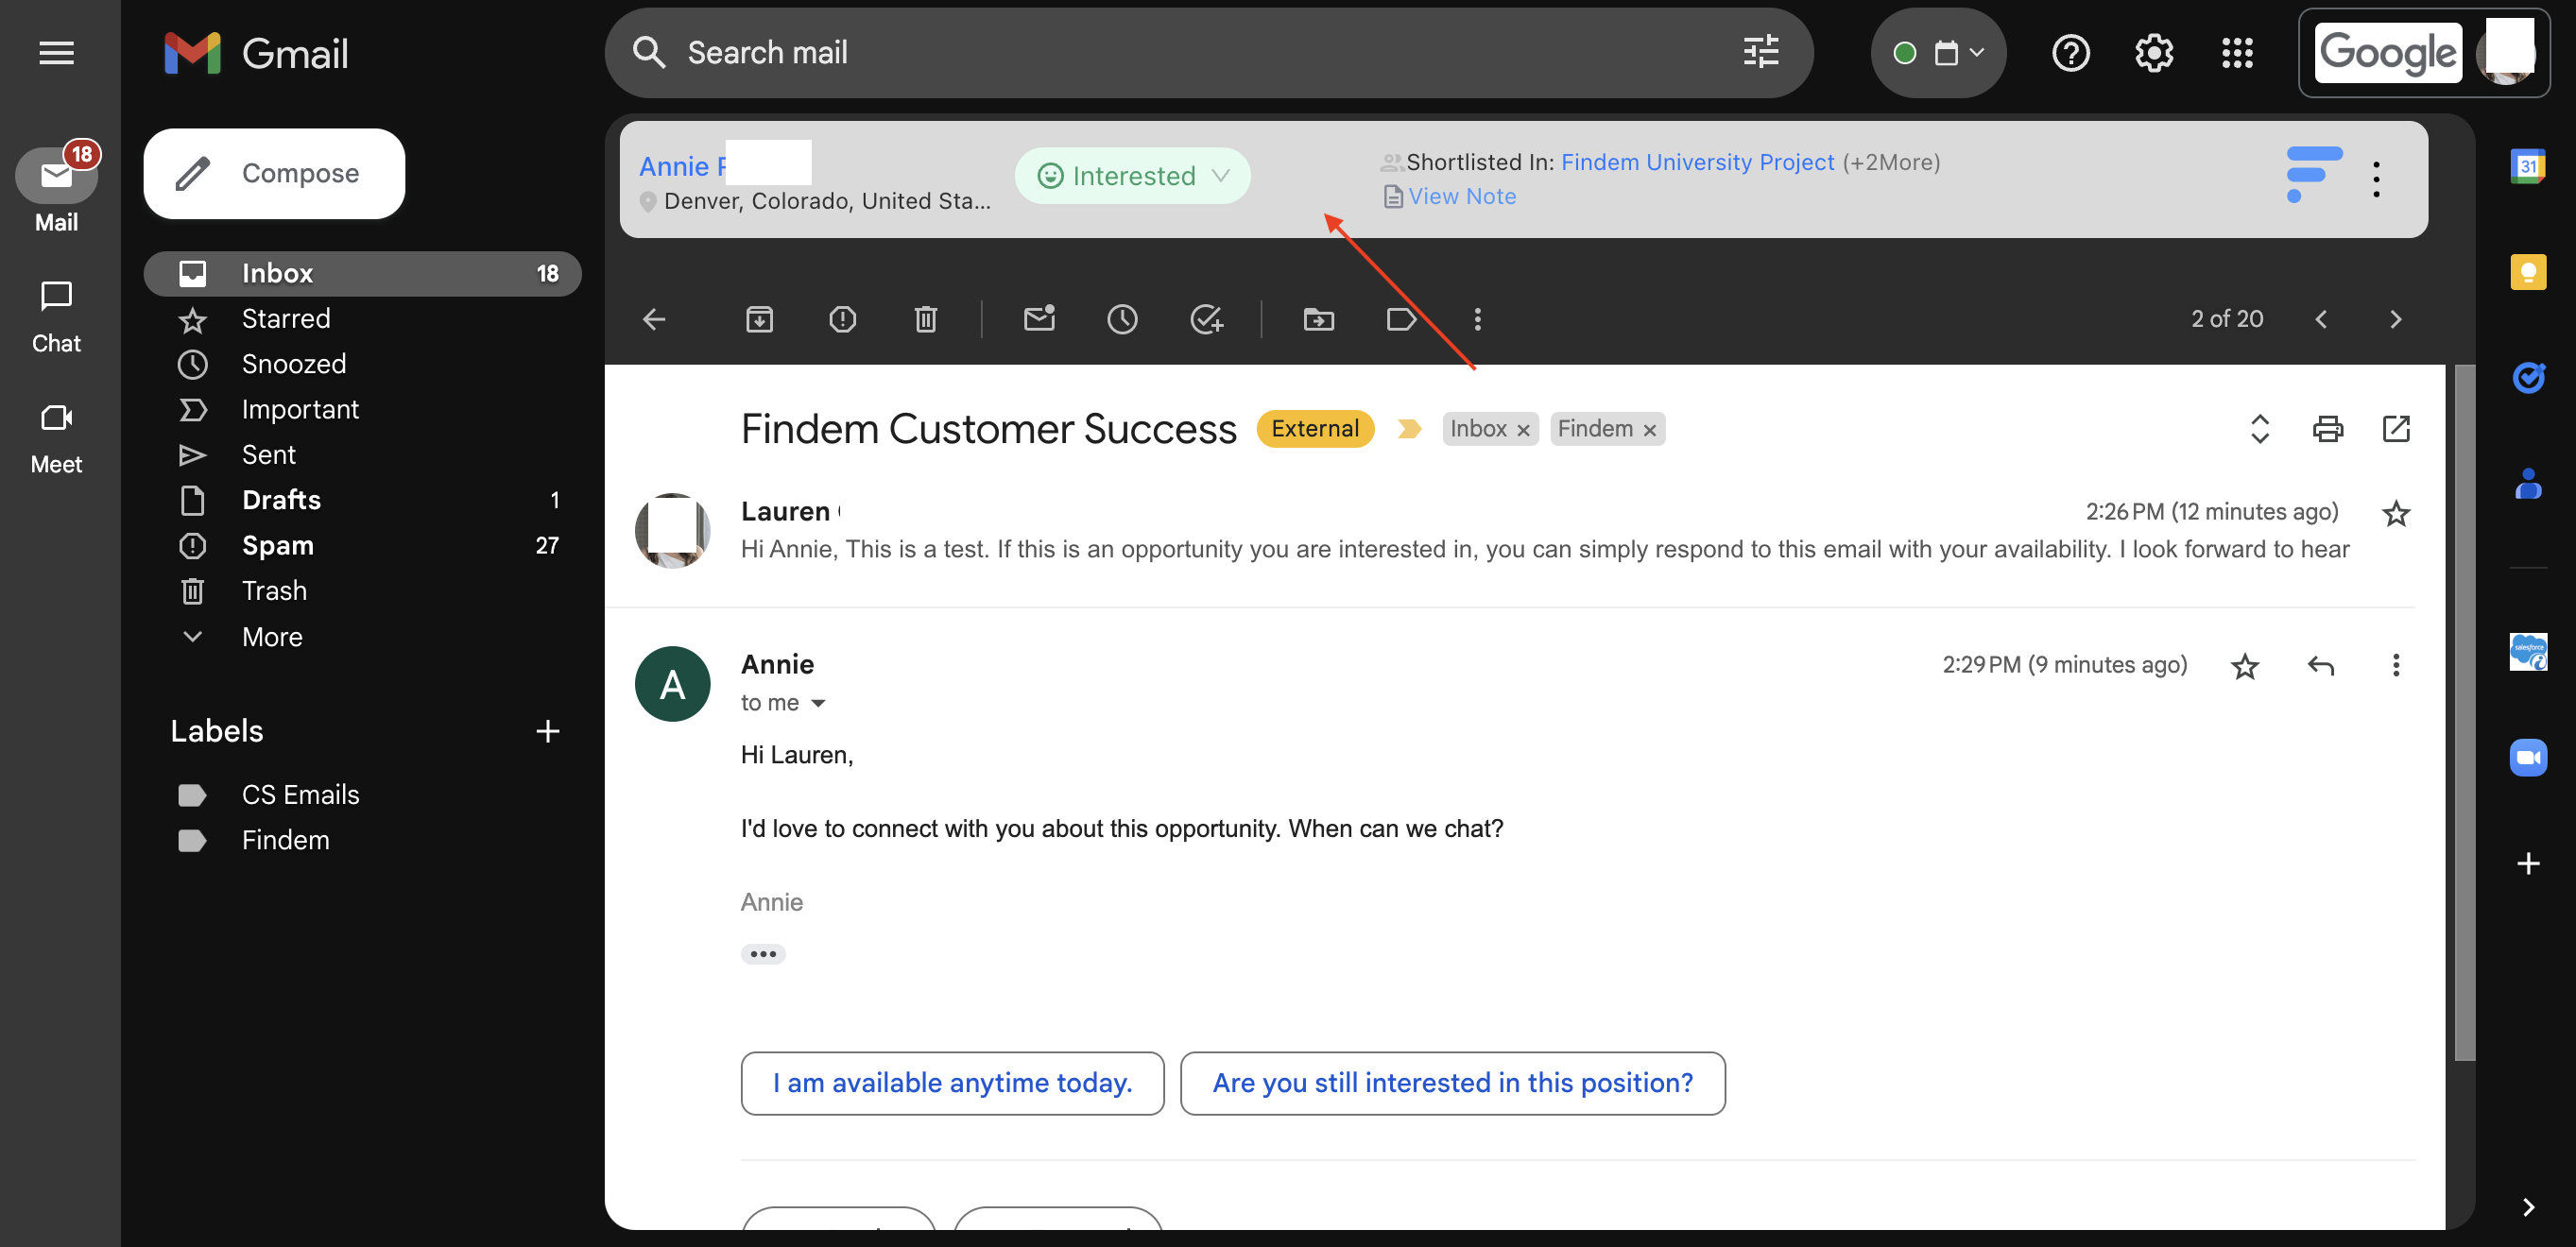Open the Labels tag icon in toolbar
Screen dimensions: 2576x1247
(x=1401, y=319)
